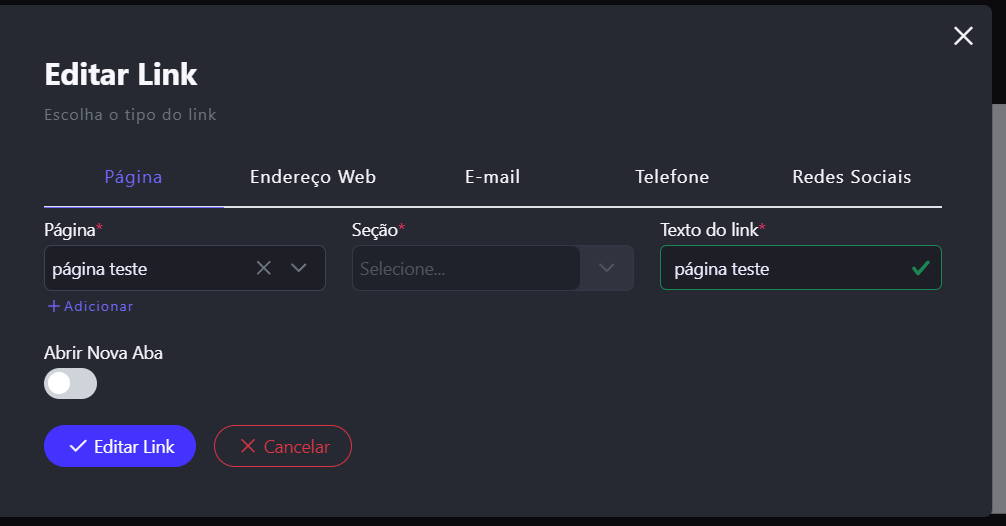Switch to the Endereço Web tab
This screenshot has width=1006, height=526.
click(x=313, y=177)
